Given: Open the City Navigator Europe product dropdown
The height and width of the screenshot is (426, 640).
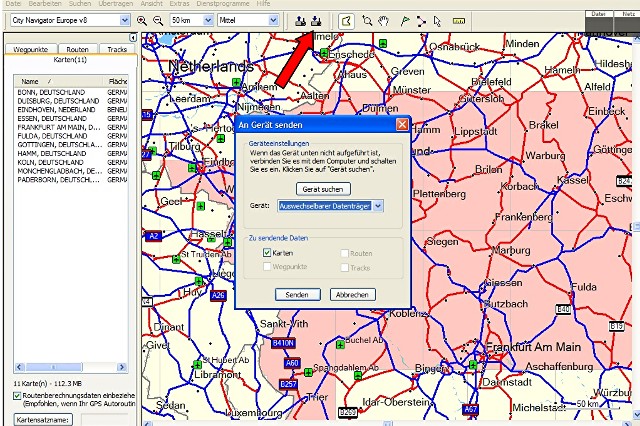Looking at the screenshot, I should 125,20.
